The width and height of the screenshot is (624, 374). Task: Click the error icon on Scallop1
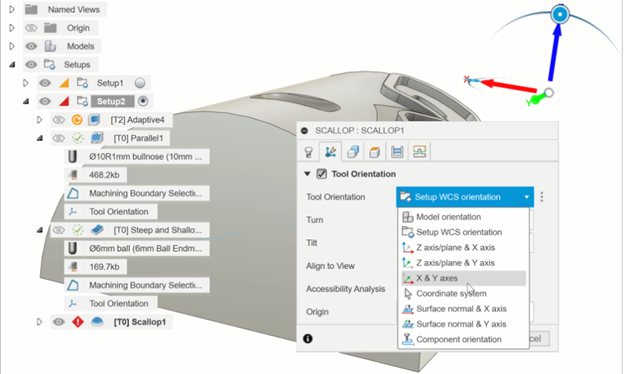(x=78, y=321)
